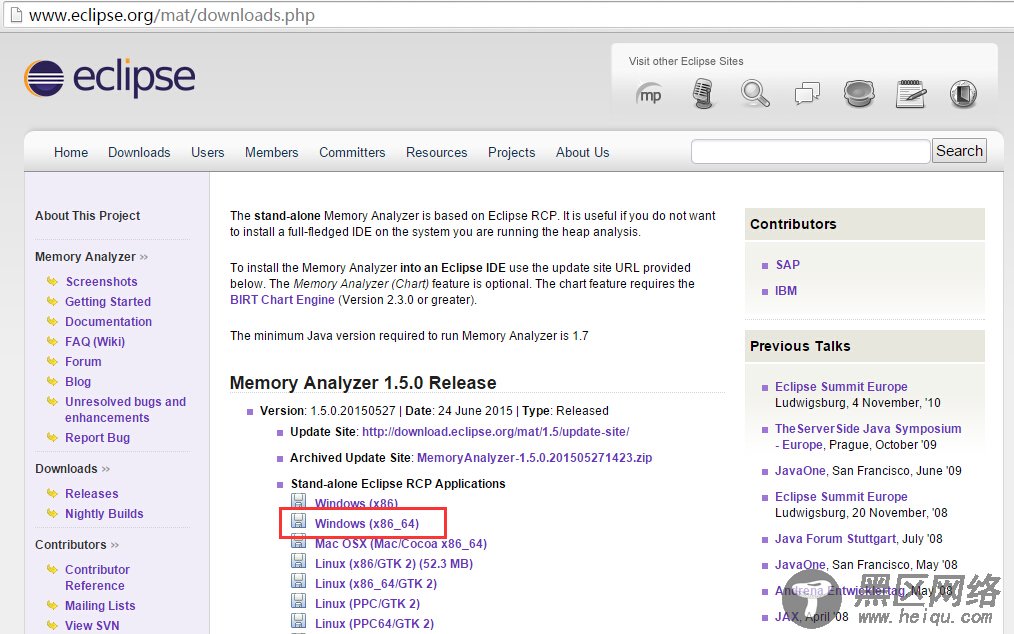Open the Home menu item

pyautogui.click(x=71, y=153)
